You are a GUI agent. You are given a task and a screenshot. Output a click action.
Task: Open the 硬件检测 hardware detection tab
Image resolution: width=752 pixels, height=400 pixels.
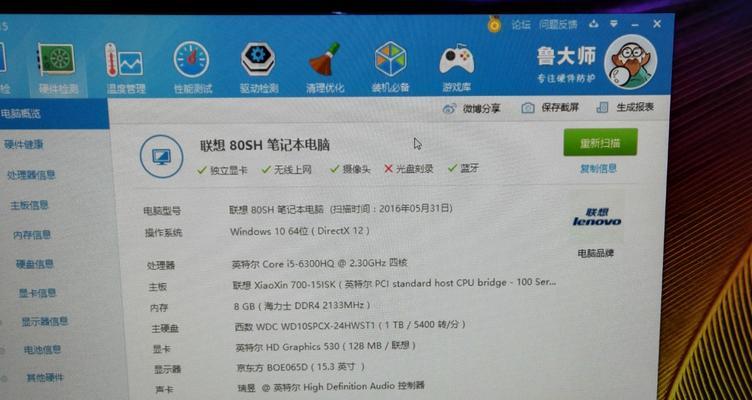coord(58,69)
